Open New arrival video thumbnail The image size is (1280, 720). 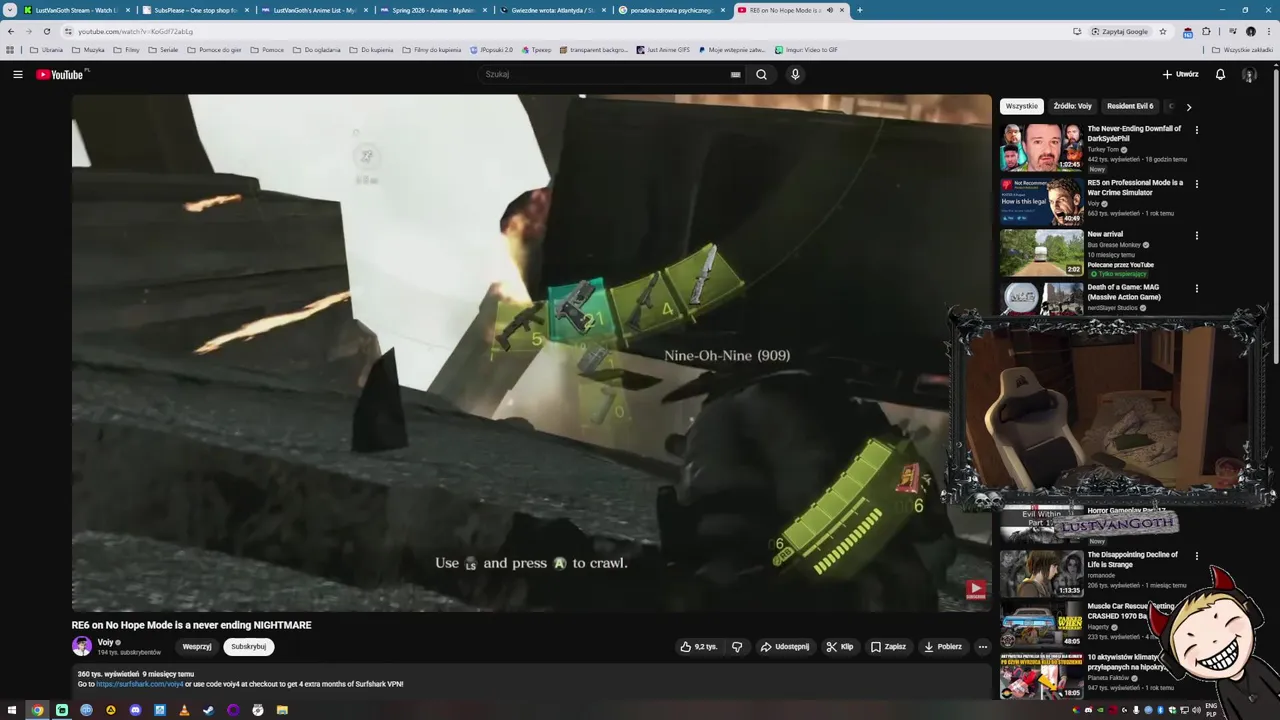[x=1042, y=253]
